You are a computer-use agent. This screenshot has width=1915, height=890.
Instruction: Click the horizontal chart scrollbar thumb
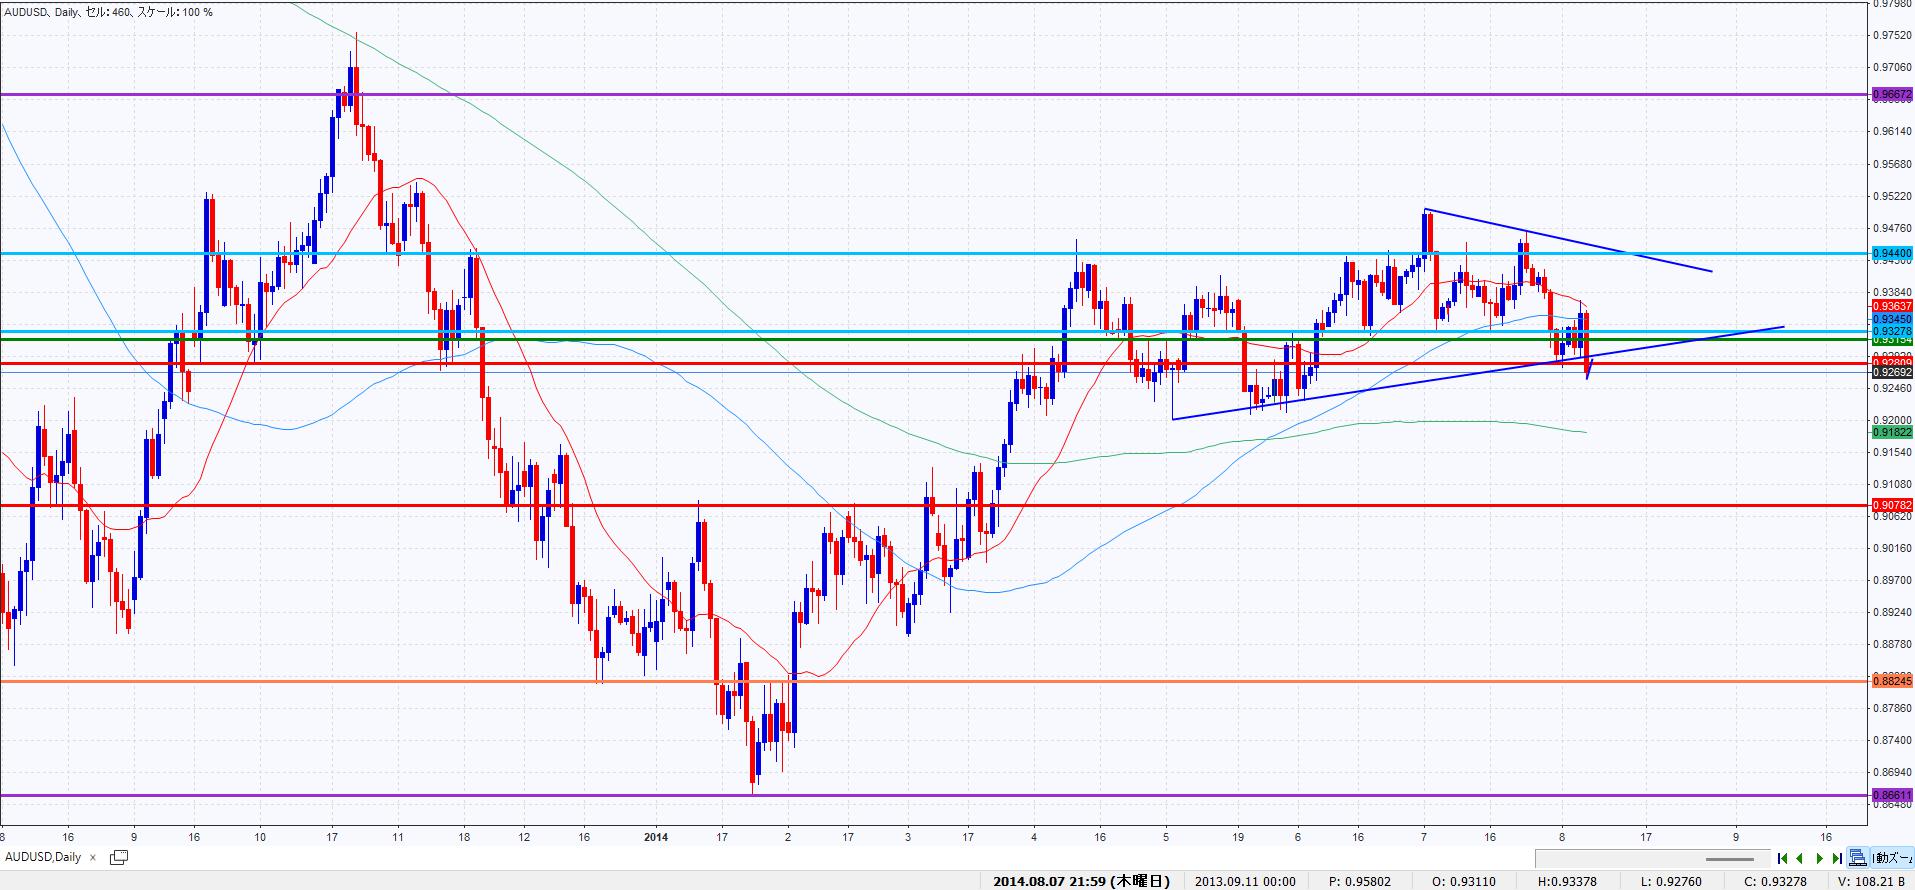1729,858
